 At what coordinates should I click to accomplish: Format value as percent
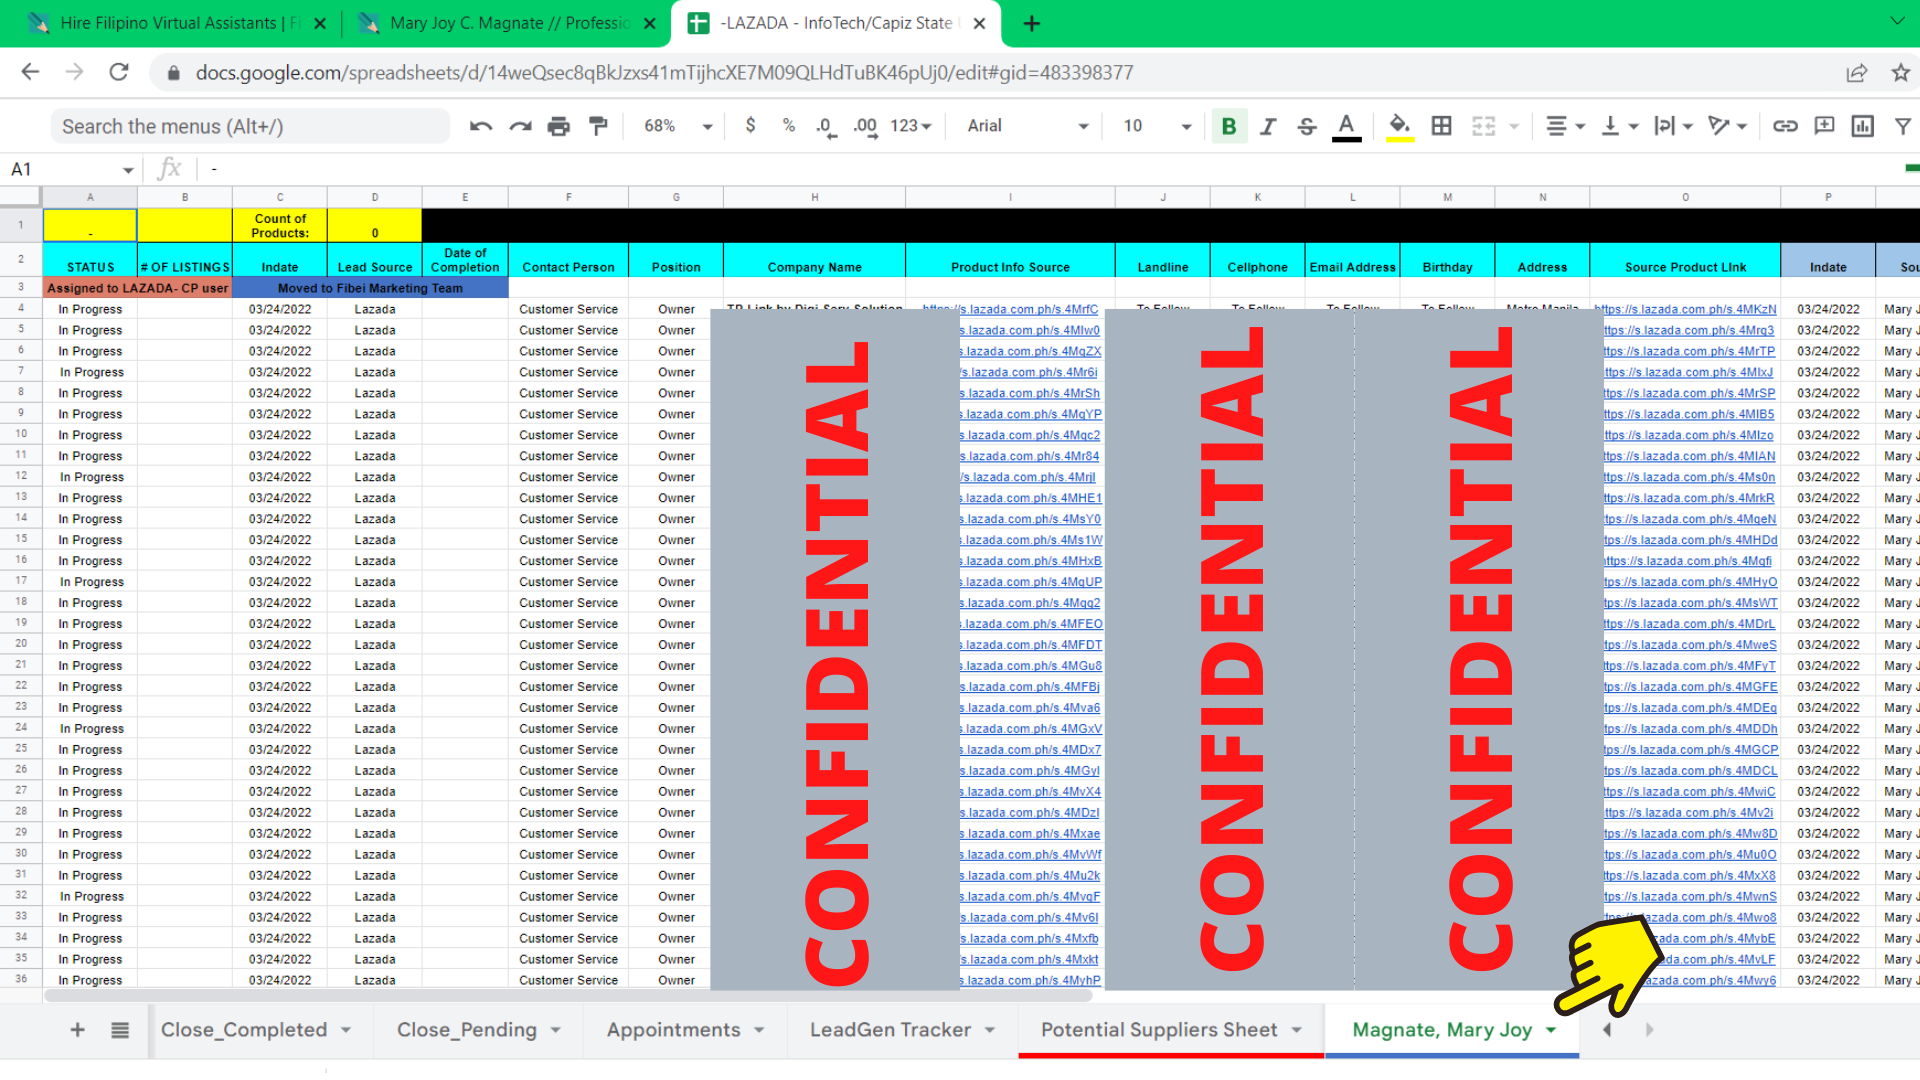tap(789, 126)
